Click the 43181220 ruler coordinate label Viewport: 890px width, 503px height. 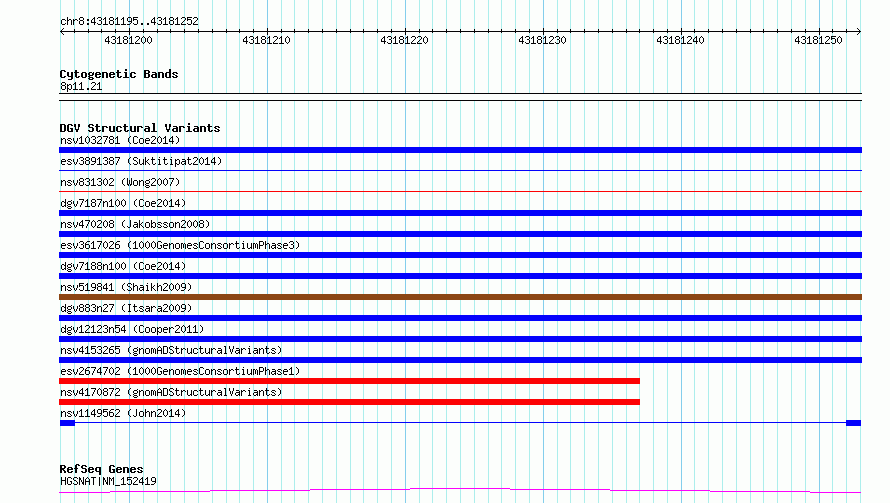[404, 40]
